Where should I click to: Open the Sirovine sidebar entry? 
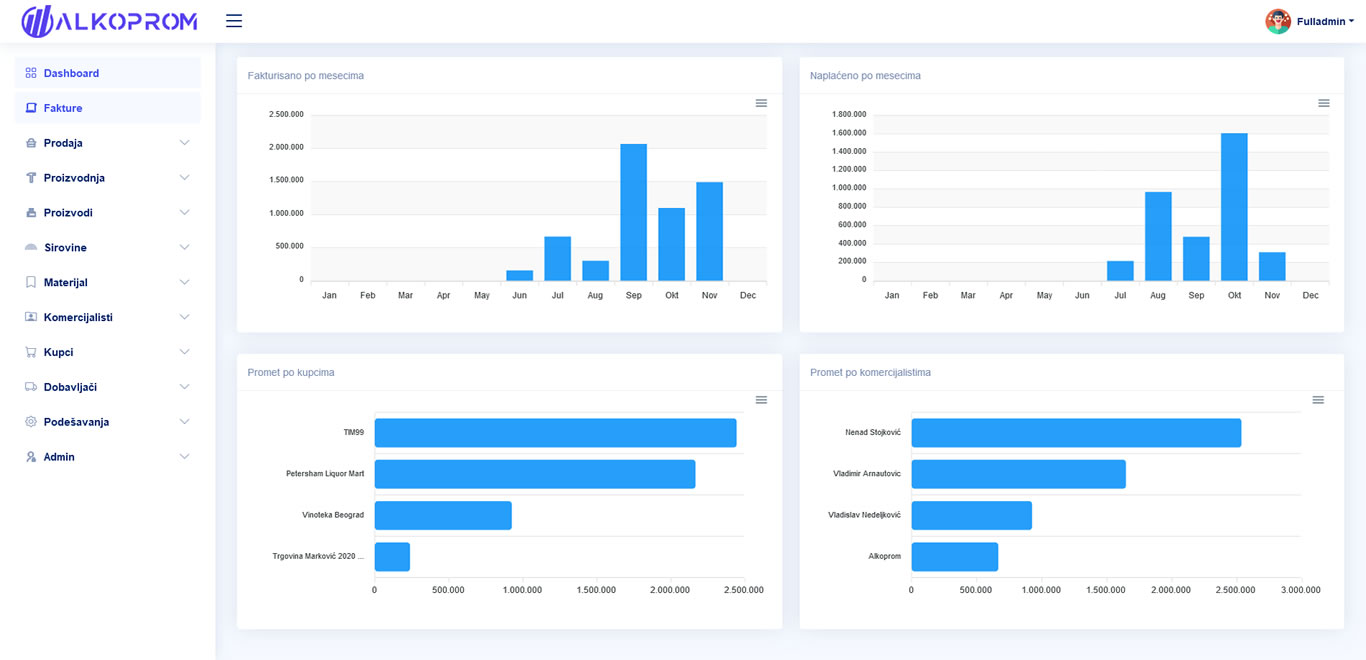(108, 247)
